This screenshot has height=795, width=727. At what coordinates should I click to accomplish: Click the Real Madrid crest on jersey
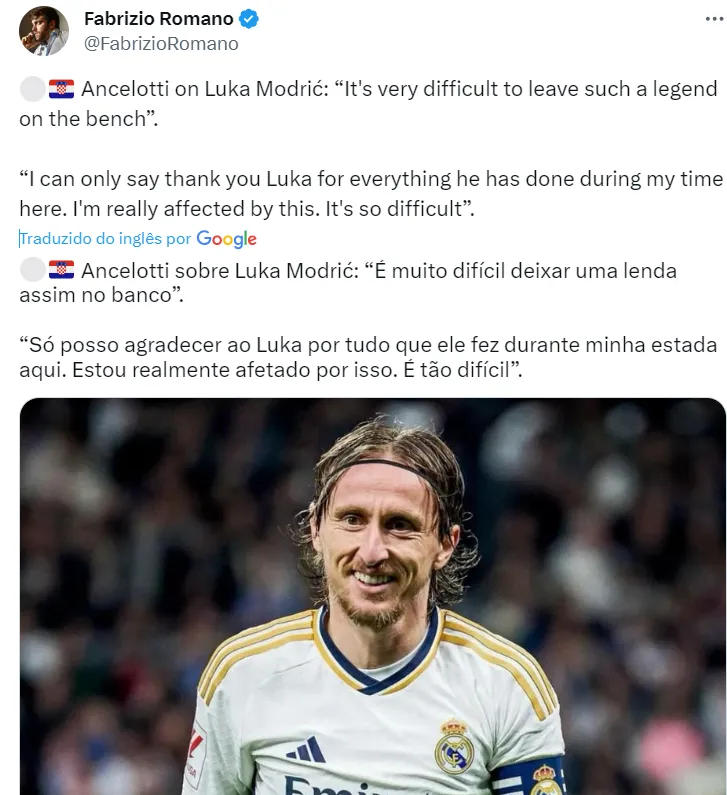click(454, 746)
